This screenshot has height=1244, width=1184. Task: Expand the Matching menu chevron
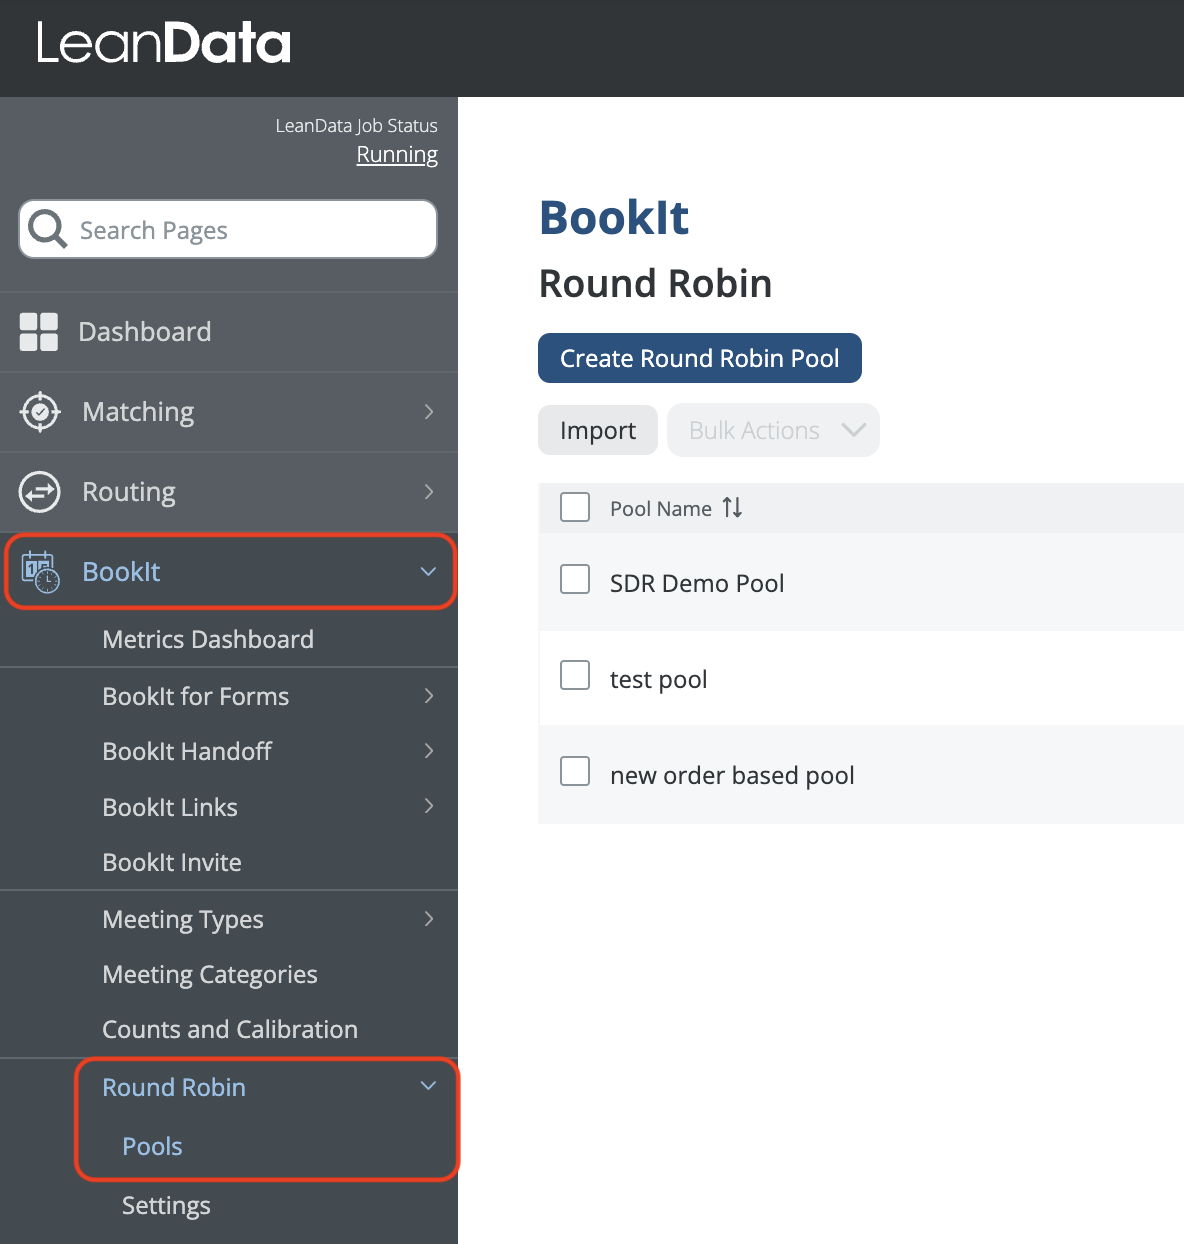pyautogui.click(x=429, y=412)
